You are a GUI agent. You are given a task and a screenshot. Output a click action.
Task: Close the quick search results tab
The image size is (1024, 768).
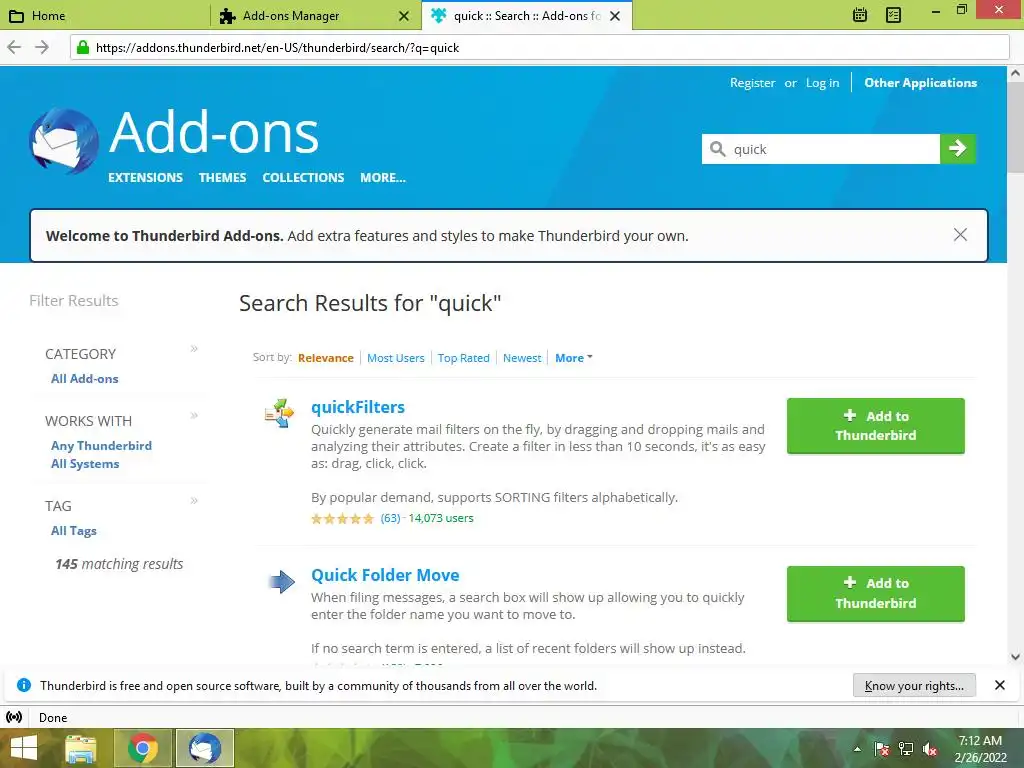click(615, 16)
